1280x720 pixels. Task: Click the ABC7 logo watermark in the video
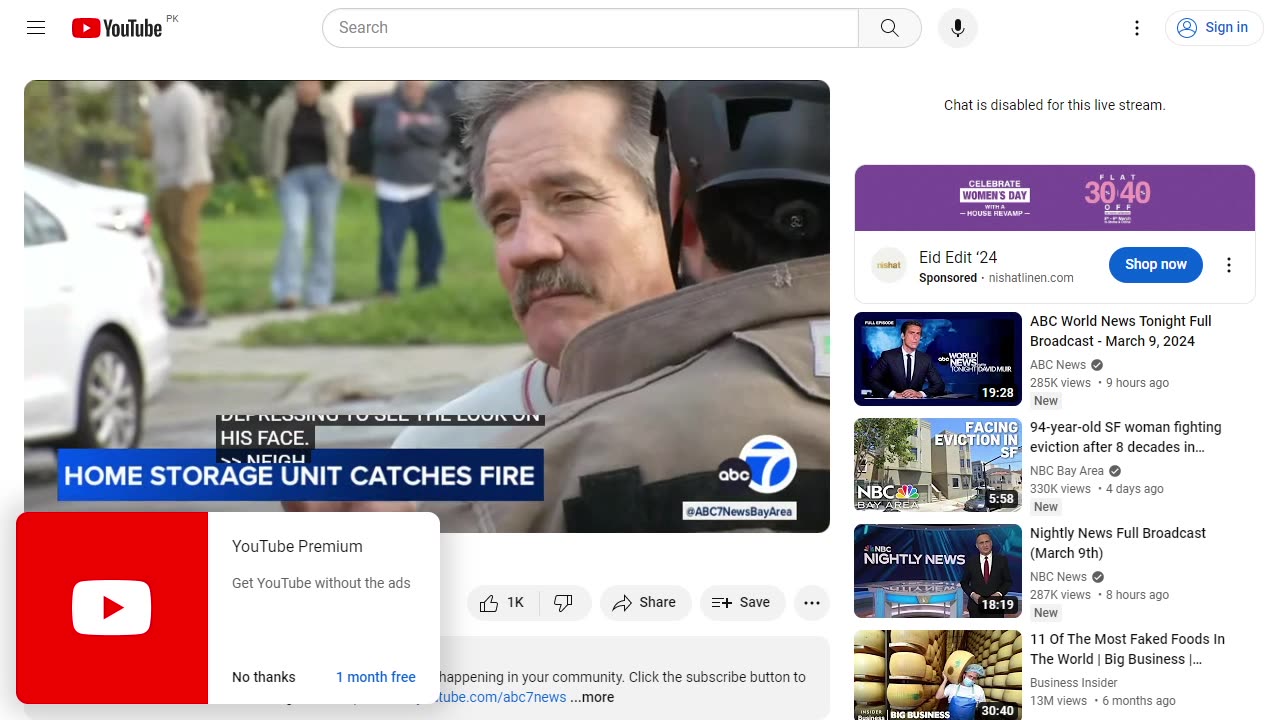coord(757,467)
